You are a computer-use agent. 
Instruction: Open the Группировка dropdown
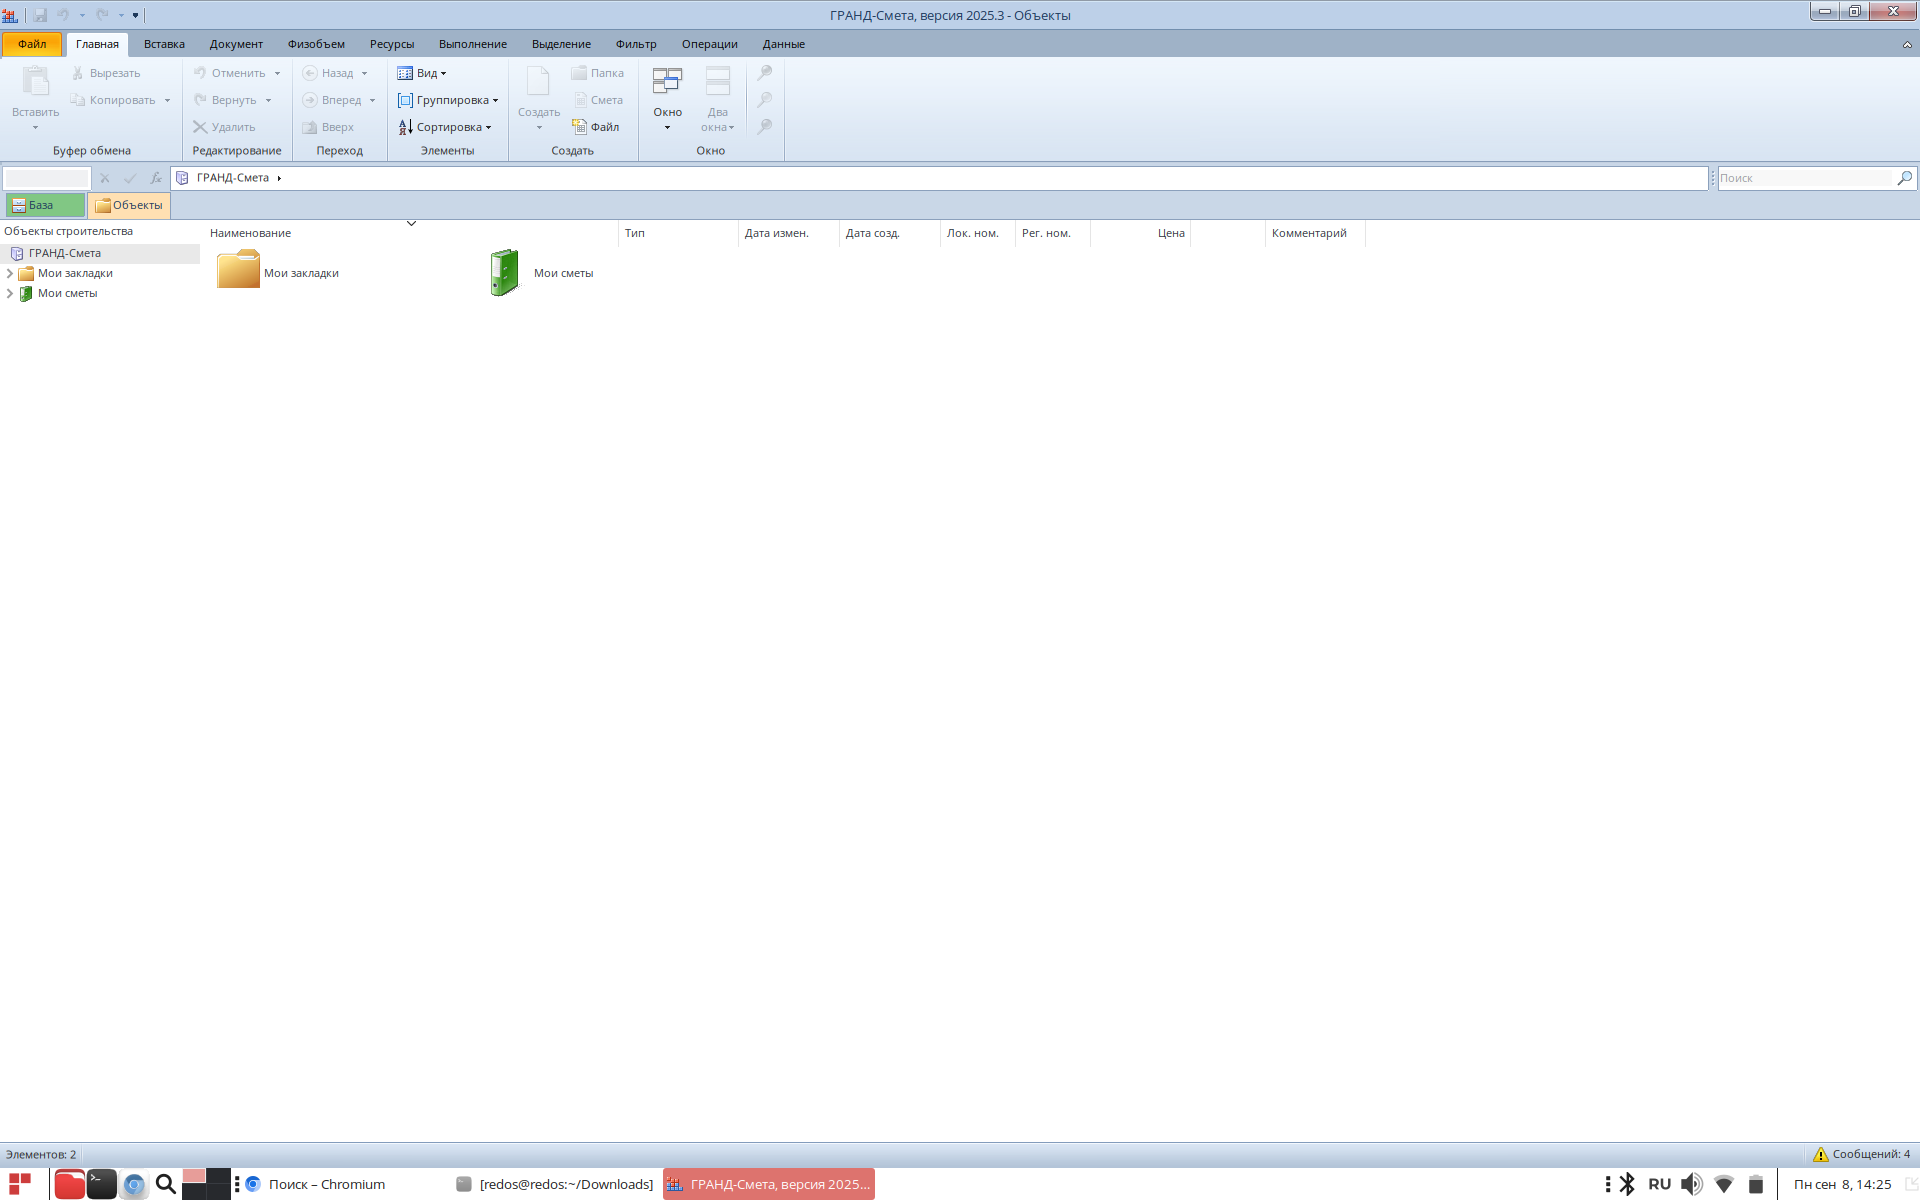tap(448, 100)
